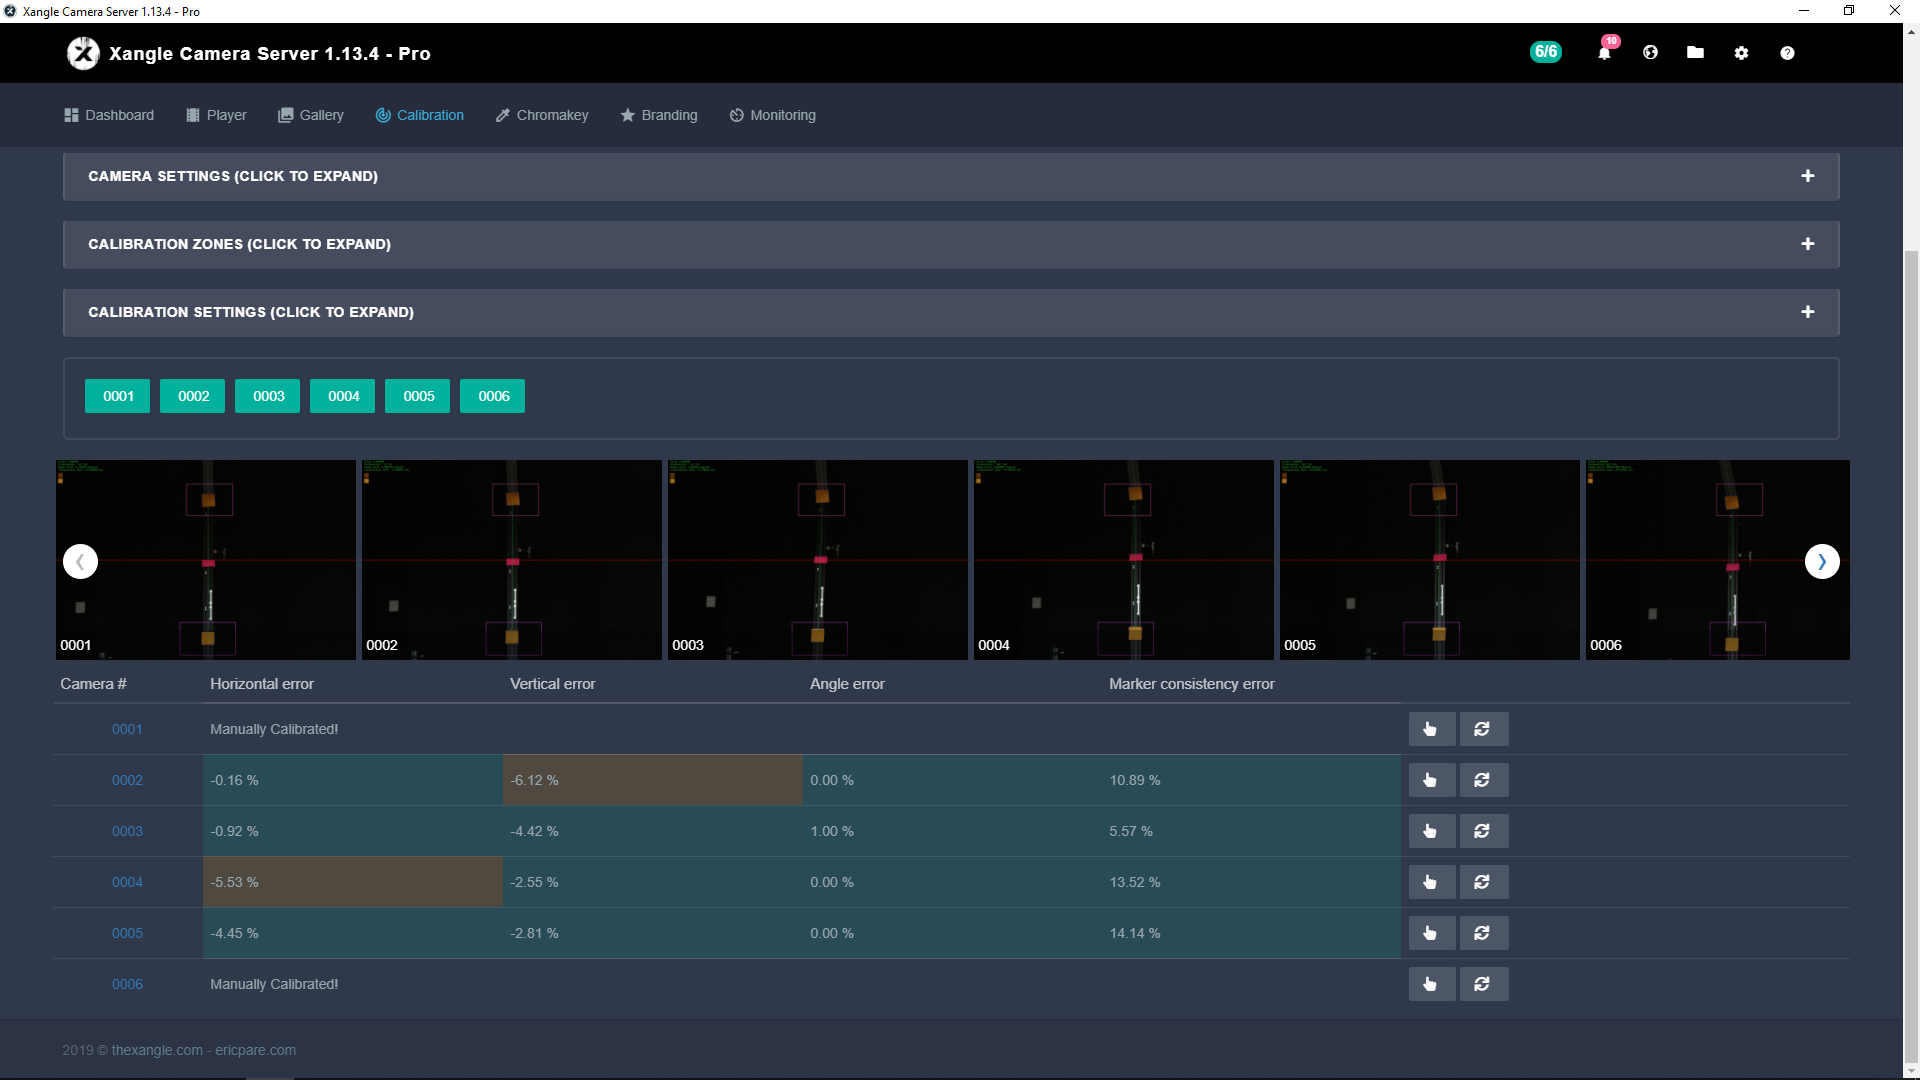Screen dimensions: 1920x1080
Task: Click the Xangle logo icon
Action: 83,53
